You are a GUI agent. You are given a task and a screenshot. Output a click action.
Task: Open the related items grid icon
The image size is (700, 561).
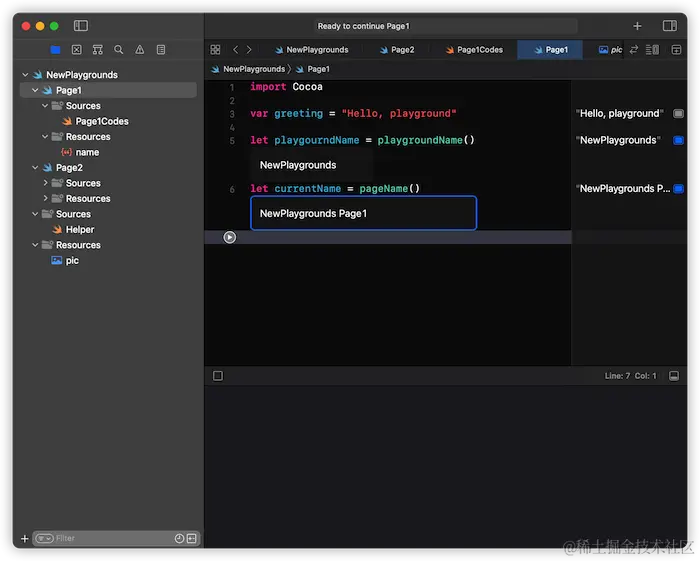[215, 50]
